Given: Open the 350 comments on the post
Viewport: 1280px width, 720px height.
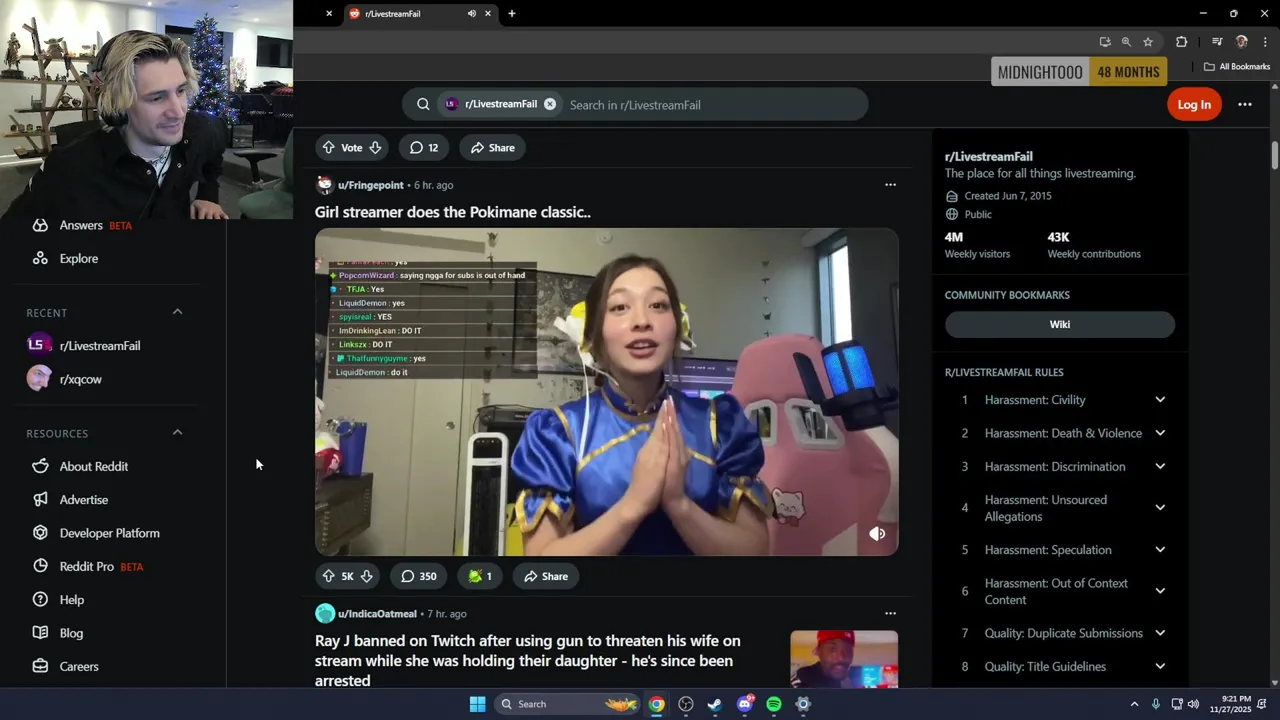Looking at the screenshot, I should (x=419, y=576).
